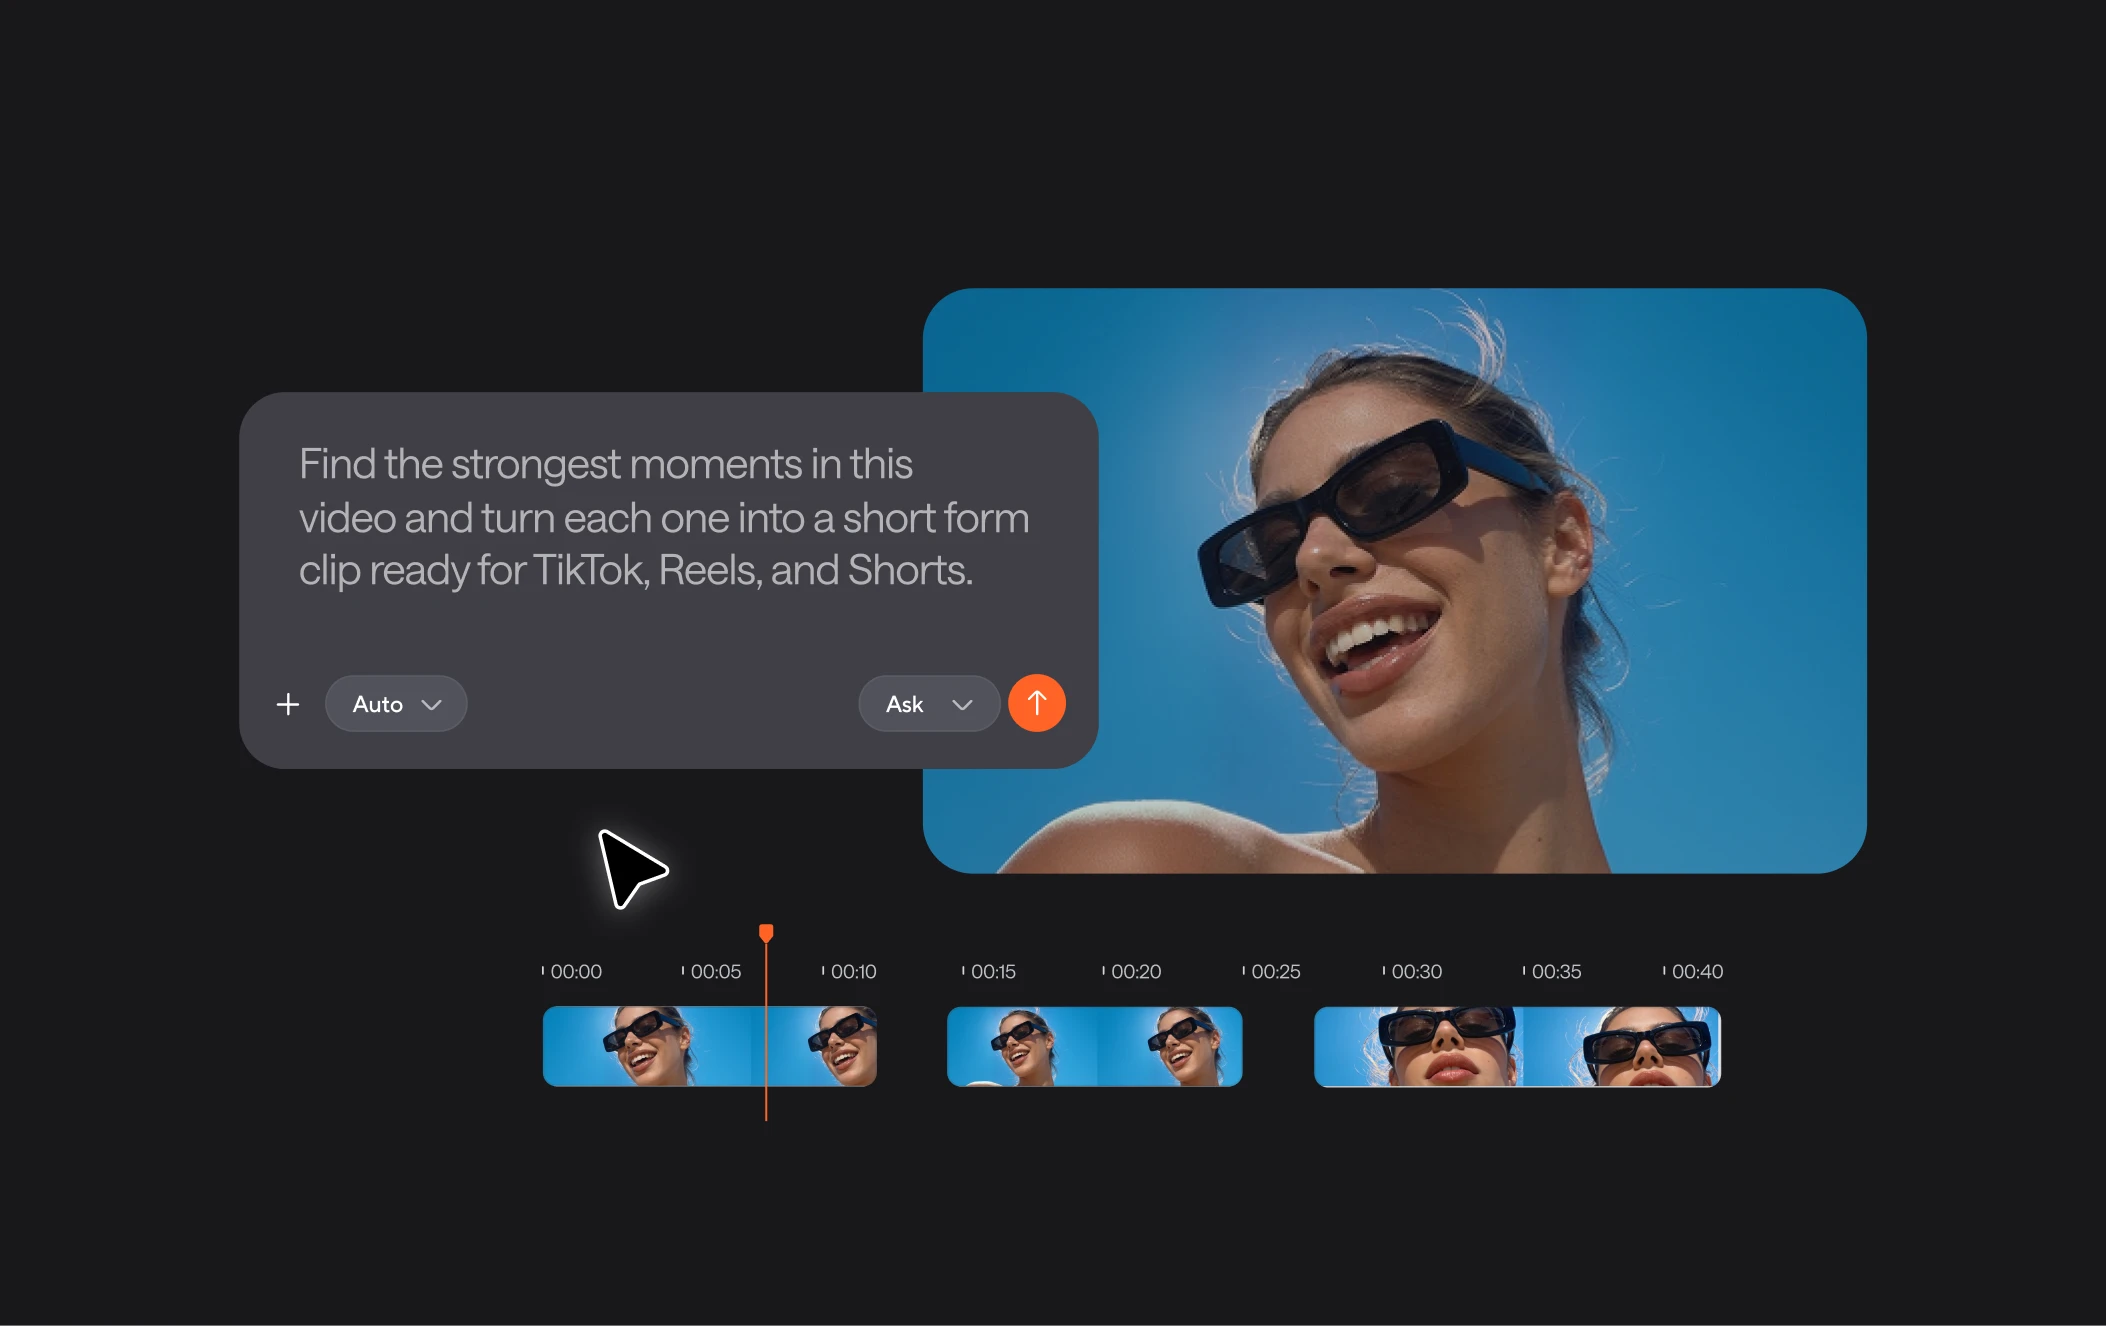Click into the prompt text field
Viewport: 2106px width, 1326px height.
(x=664, y=517)
